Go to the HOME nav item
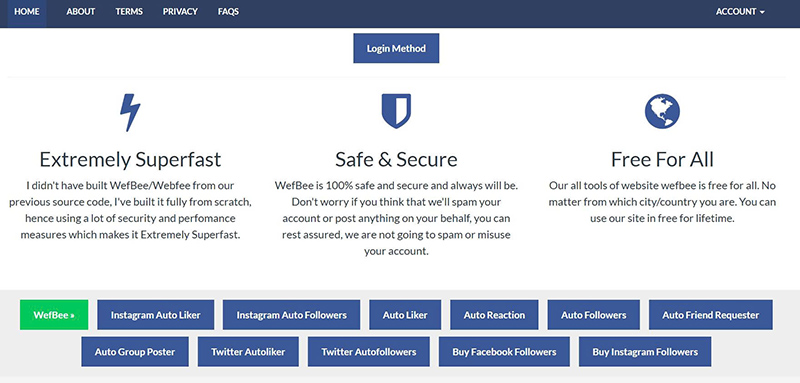800x383 pixels. (x=27, y=12)
